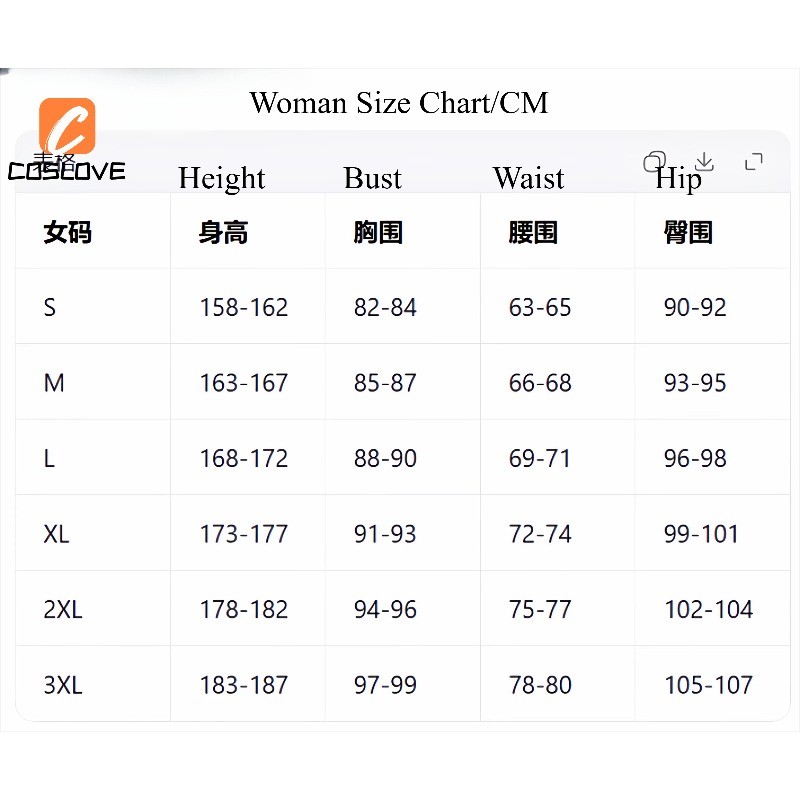Select the M size row label

(54, 383)
